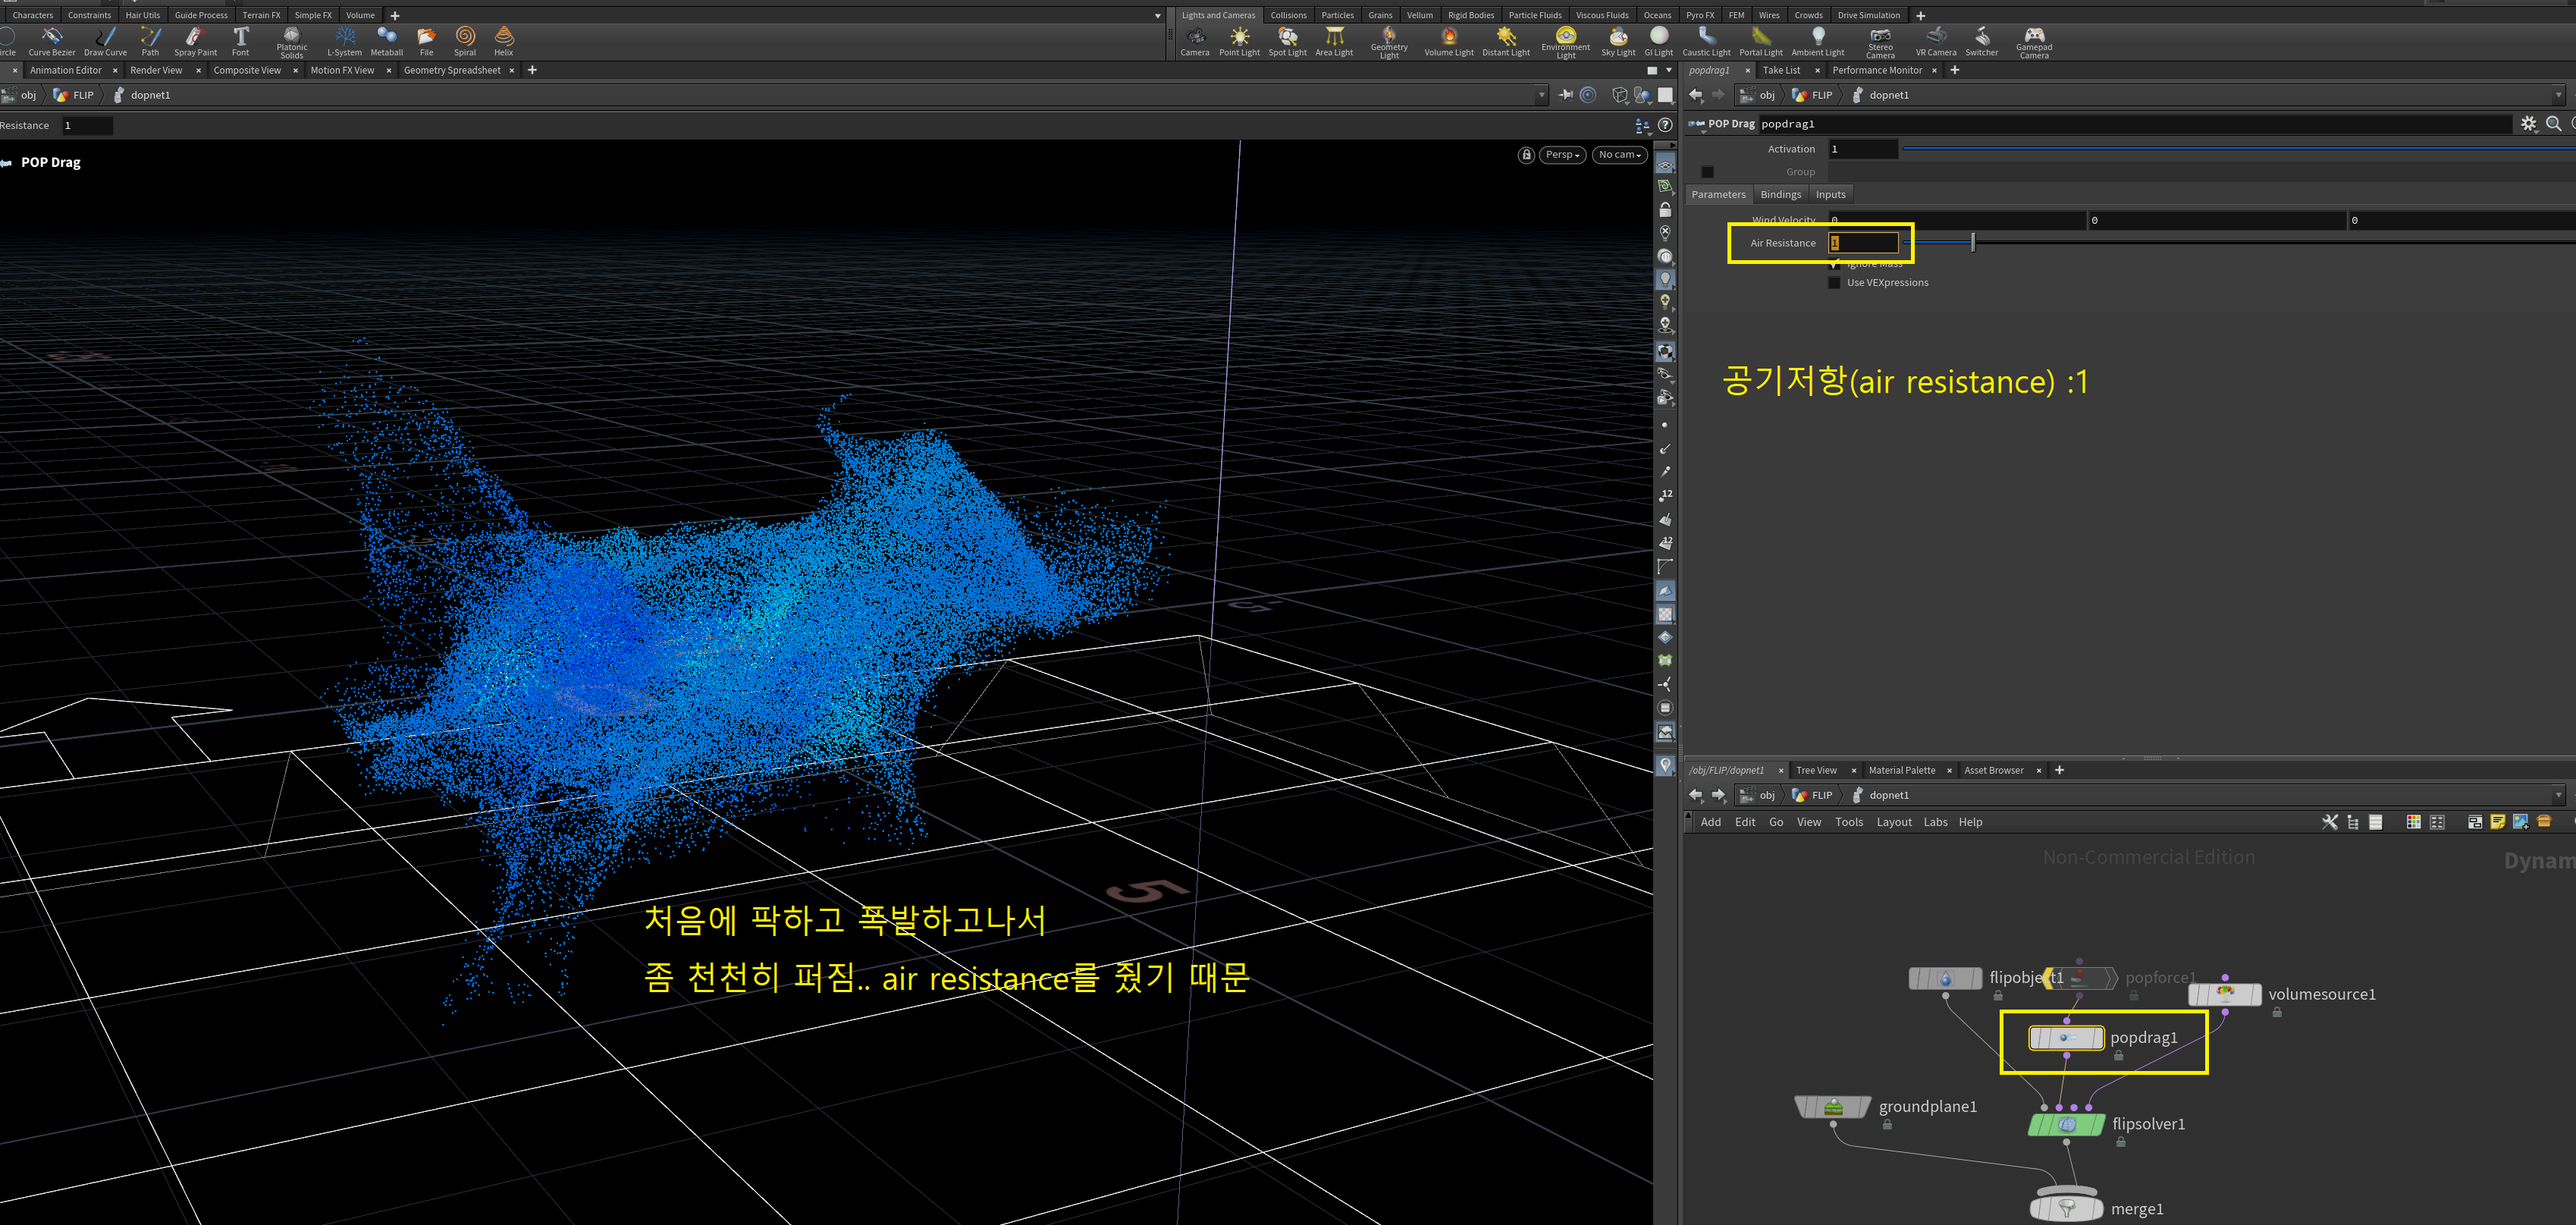The height and width of the screenshot is (1225, 2576).
Task: Click the parameter search magnifier icon
Action: [x=2553, y=124]
